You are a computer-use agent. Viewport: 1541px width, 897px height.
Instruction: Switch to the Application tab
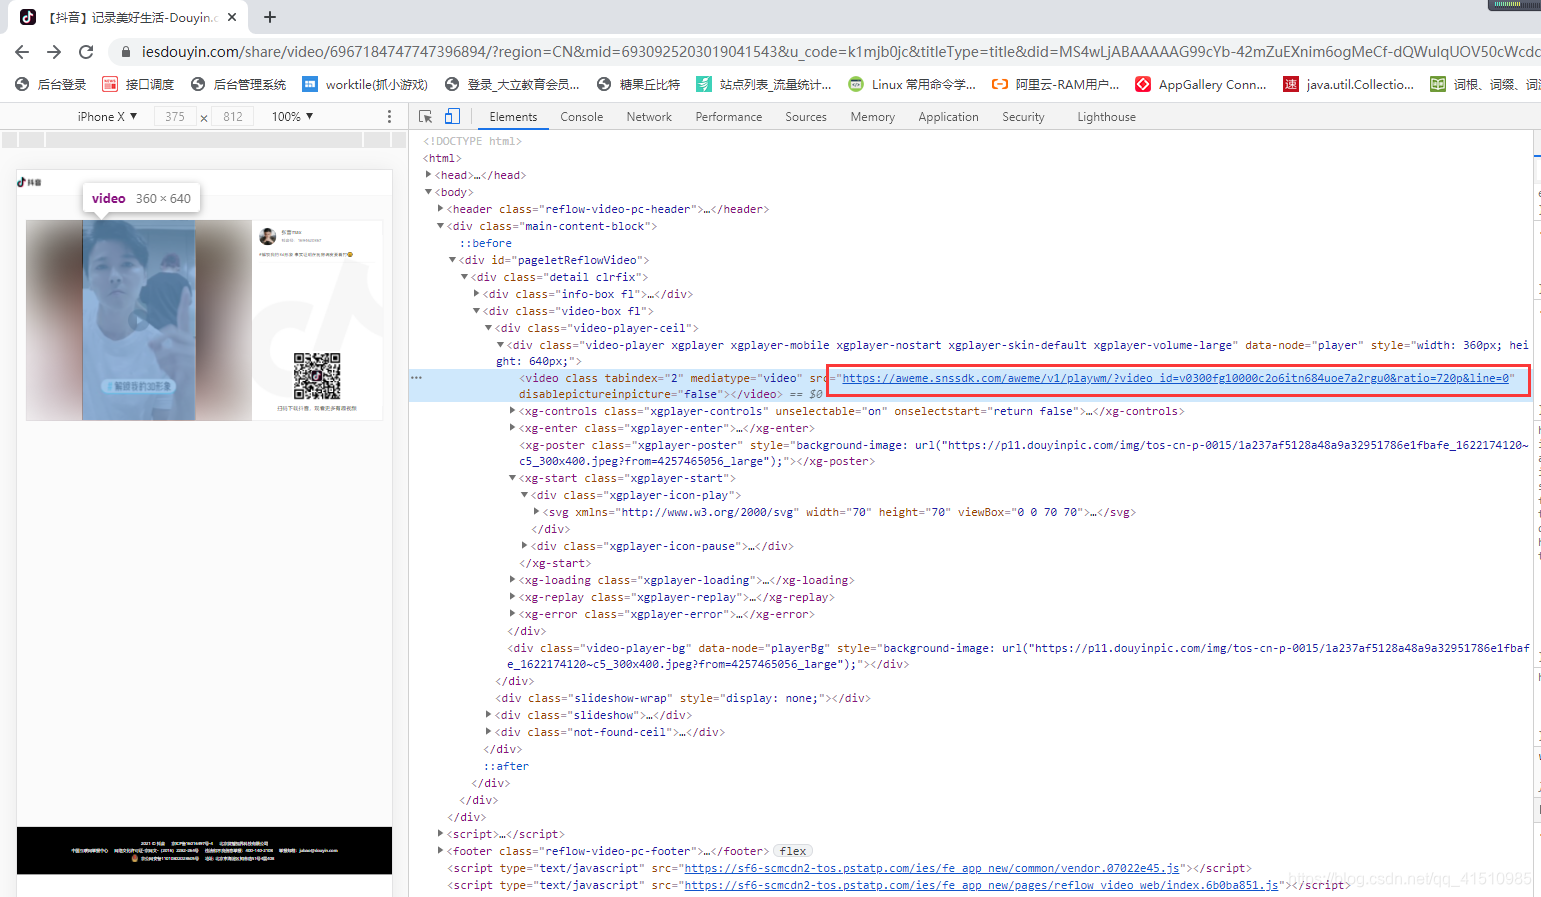[x=948, y=117]
